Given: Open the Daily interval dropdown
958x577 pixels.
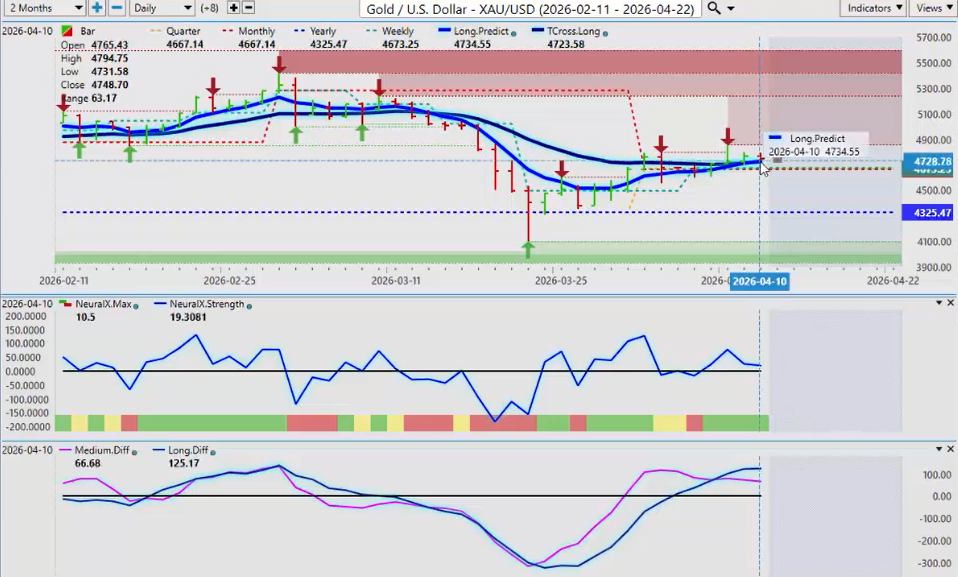Looking at the screenshot, I should [x=160, y=8].
